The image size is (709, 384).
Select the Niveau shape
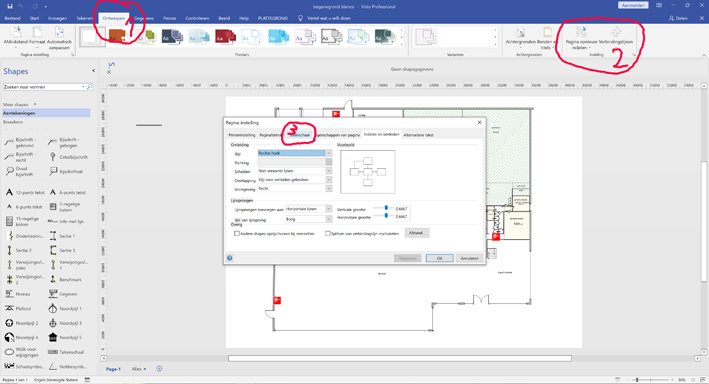(17, 294)
